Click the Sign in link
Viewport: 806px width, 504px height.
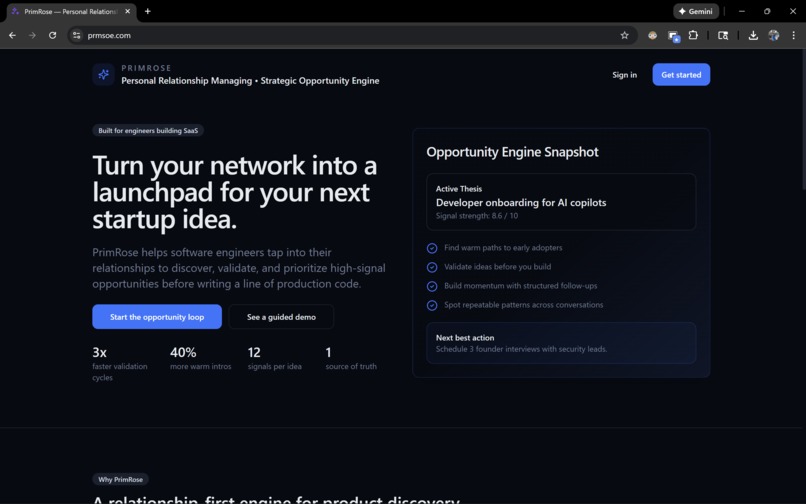coord(624,75)
